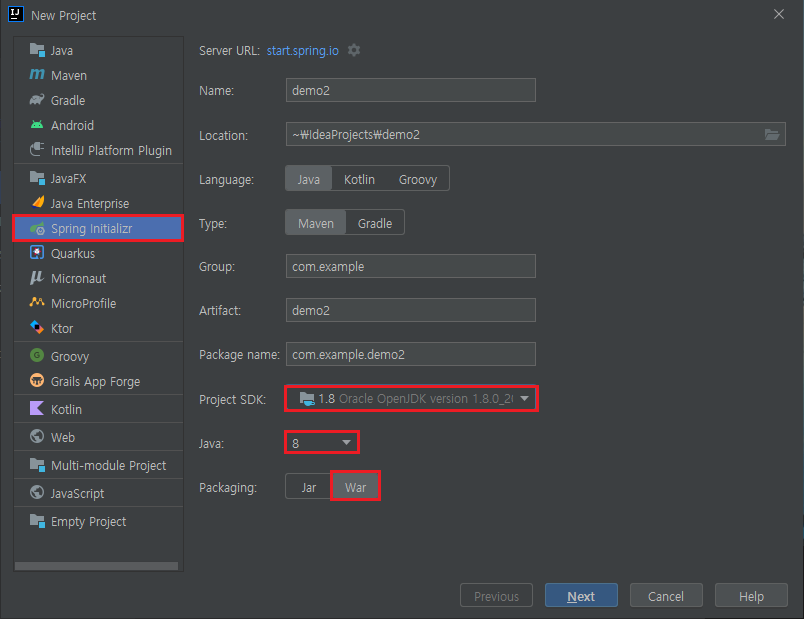
Task: Open the start.spring.io link
Action: (303, 50)
